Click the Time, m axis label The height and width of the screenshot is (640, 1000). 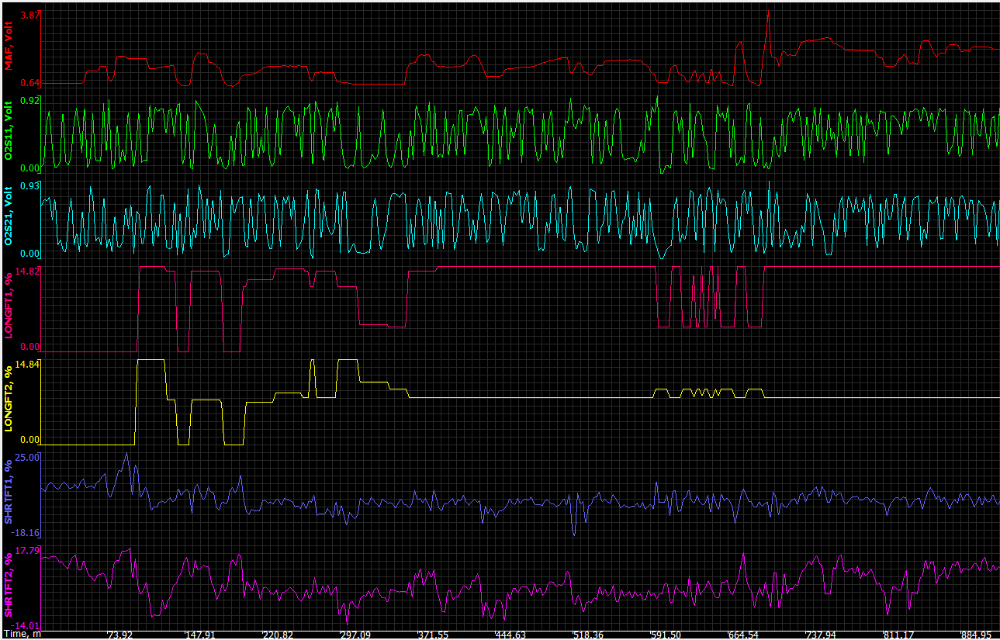pos(21,634)
